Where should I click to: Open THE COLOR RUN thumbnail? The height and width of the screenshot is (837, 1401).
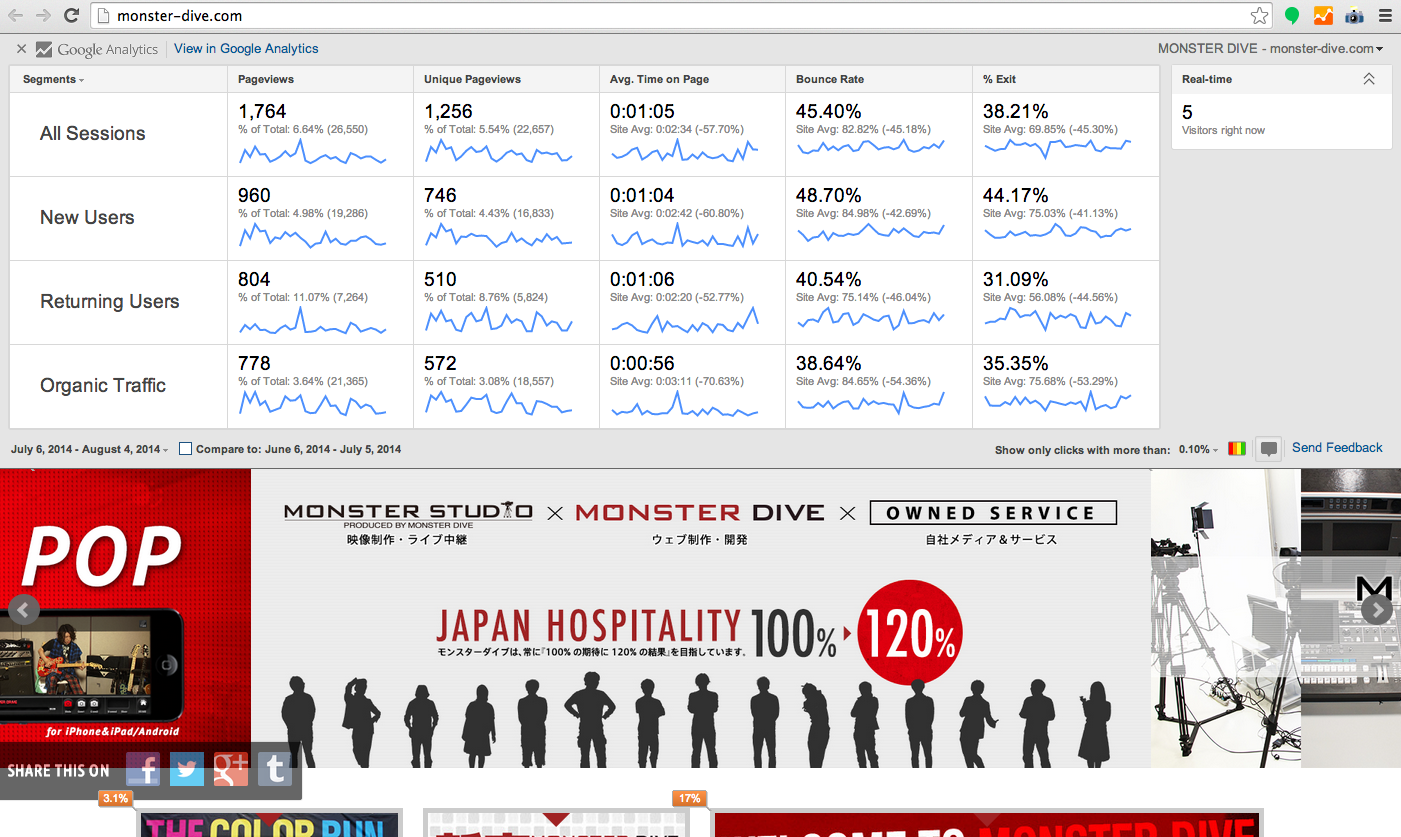click(x=270, y=824)
